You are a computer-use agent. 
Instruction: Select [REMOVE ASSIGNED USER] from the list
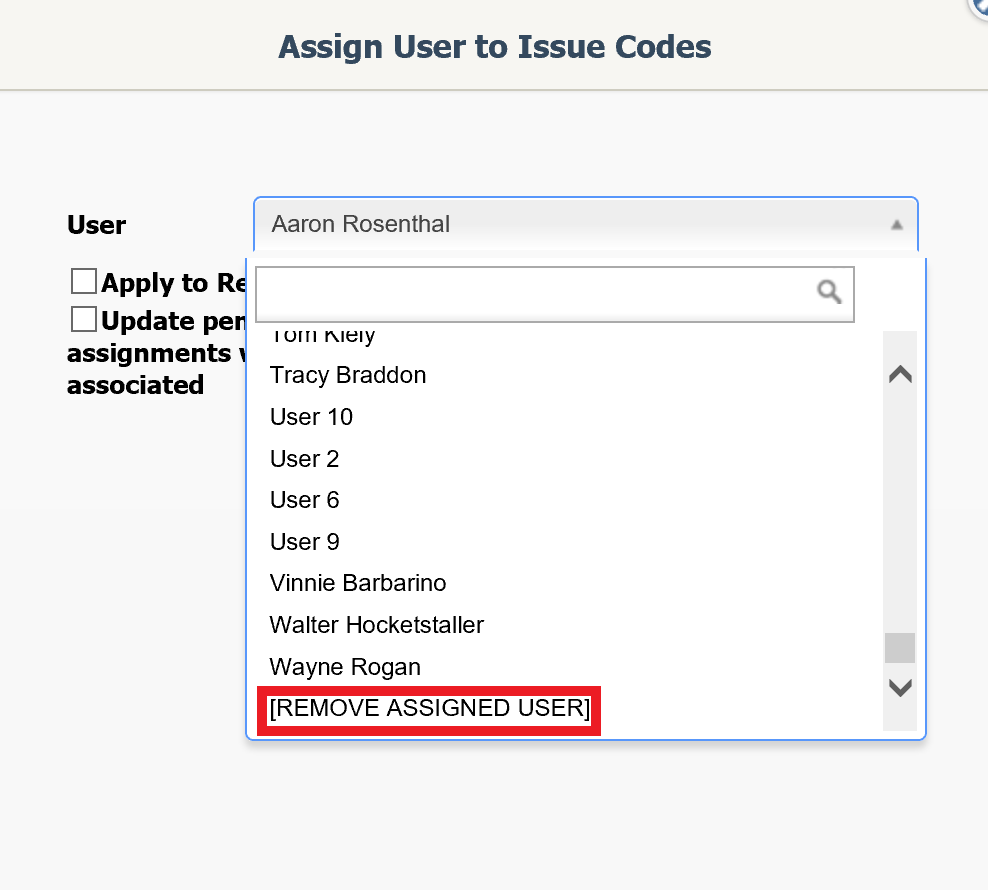(428, 708)
